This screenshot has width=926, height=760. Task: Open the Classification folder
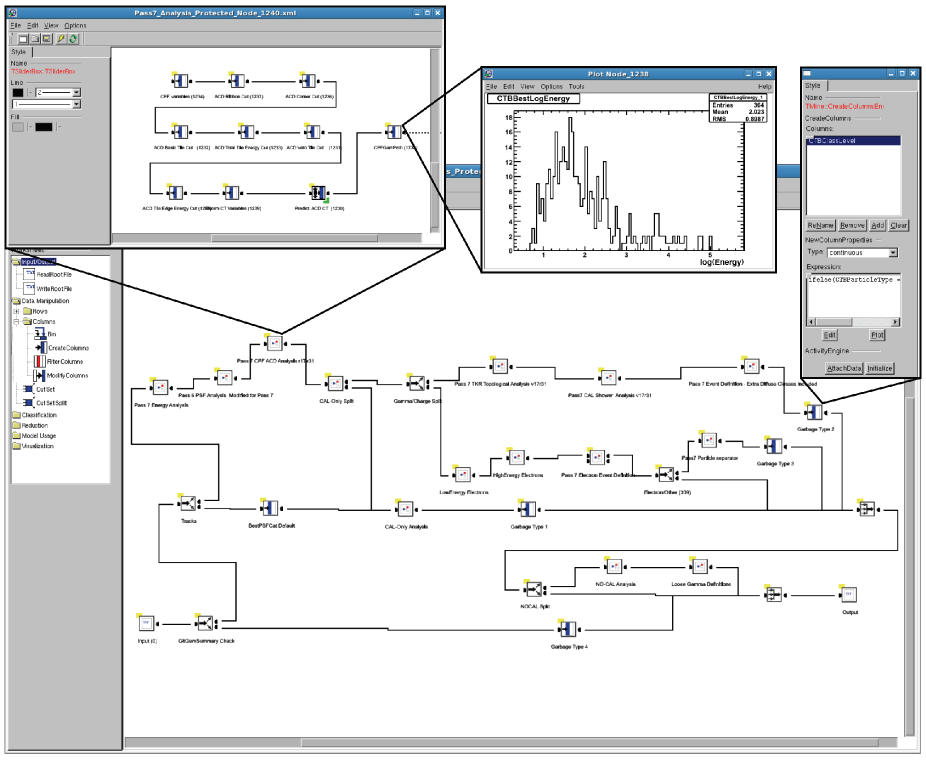pos(34,415)
